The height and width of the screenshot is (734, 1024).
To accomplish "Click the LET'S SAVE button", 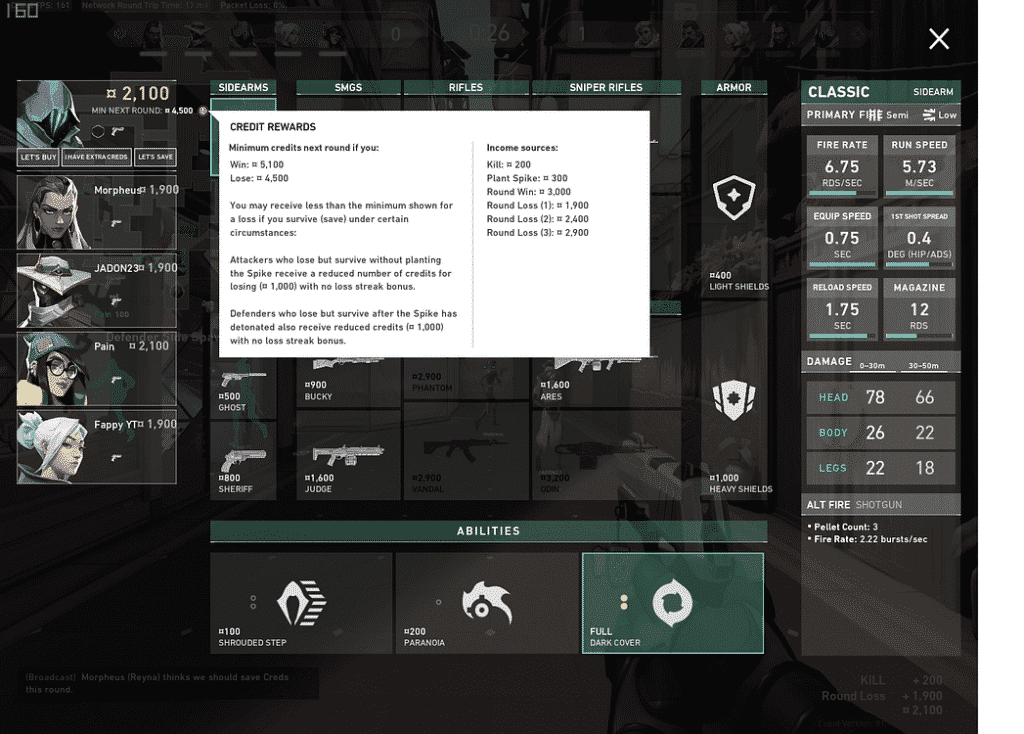I will coord(155,157).
